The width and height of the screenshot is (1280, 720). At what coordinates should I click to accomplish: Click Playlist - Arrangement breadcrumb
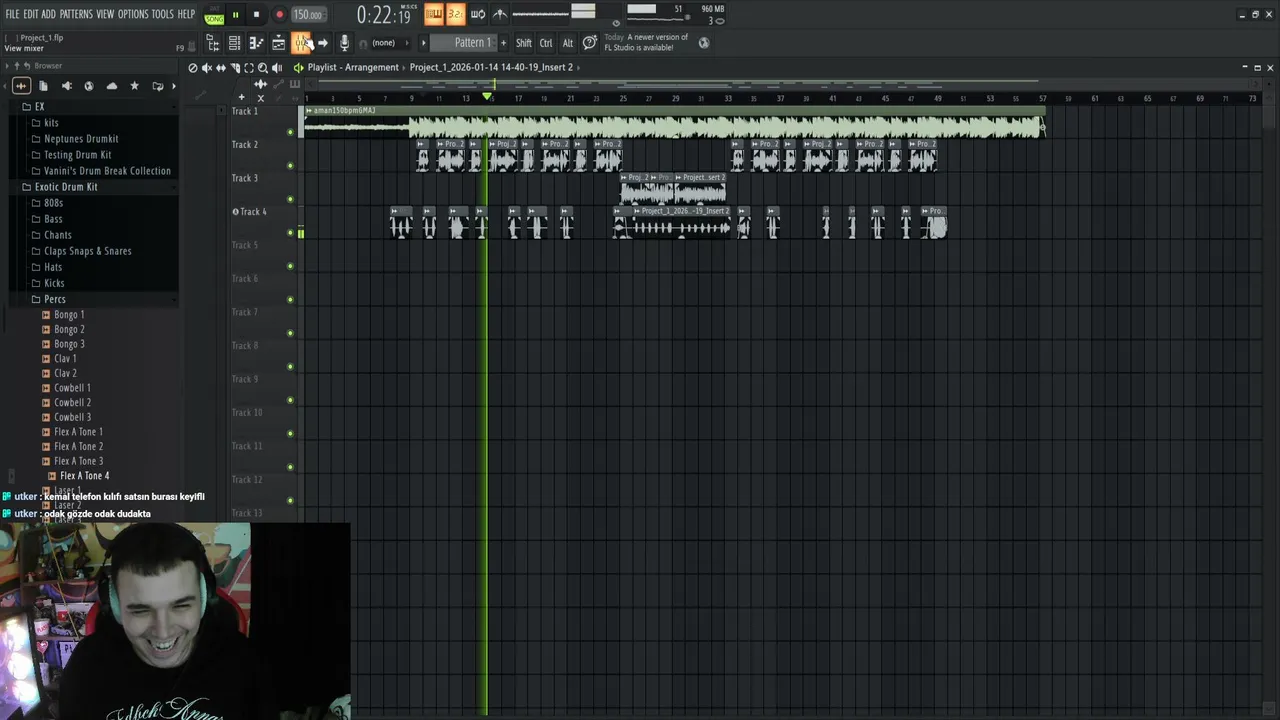coord(353,67)
